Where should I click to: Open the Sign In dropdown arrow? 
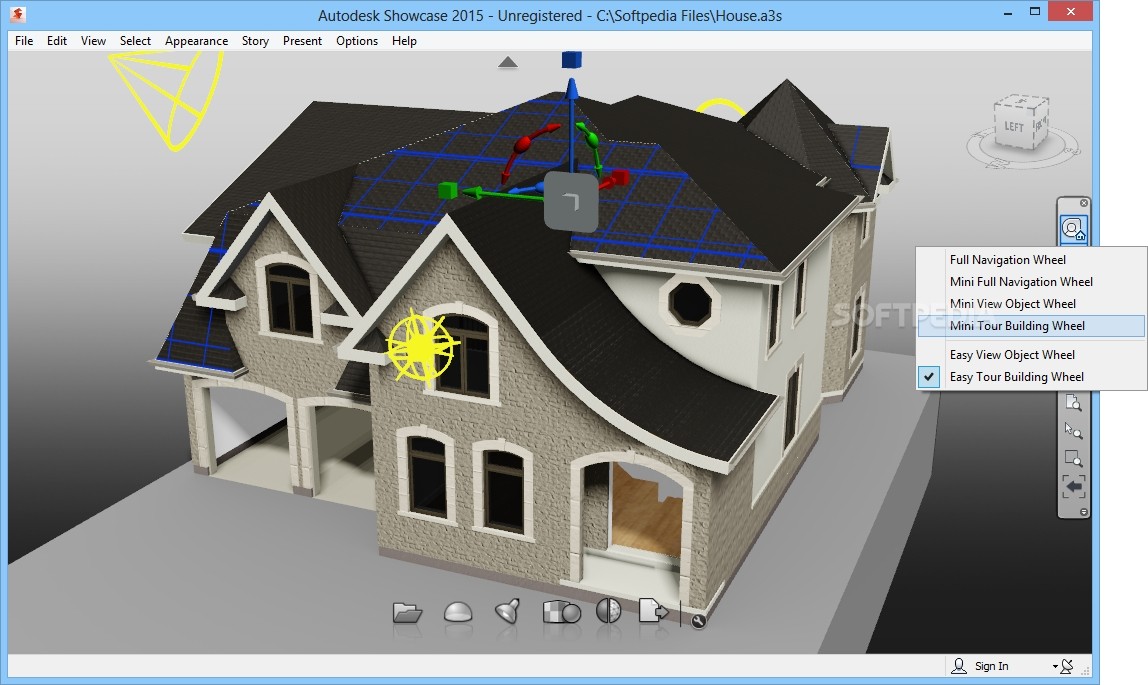click(x=1055, y=667)
